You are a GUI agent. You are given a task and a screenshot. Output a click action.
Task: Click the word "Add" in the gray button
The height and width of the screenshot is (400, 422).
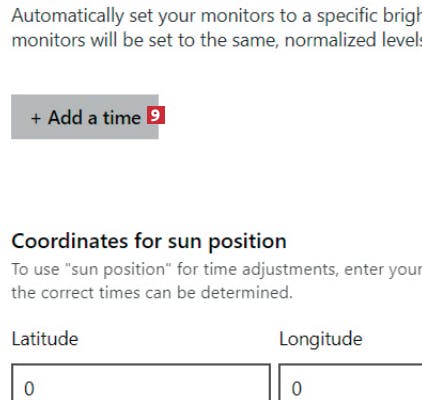66,118
